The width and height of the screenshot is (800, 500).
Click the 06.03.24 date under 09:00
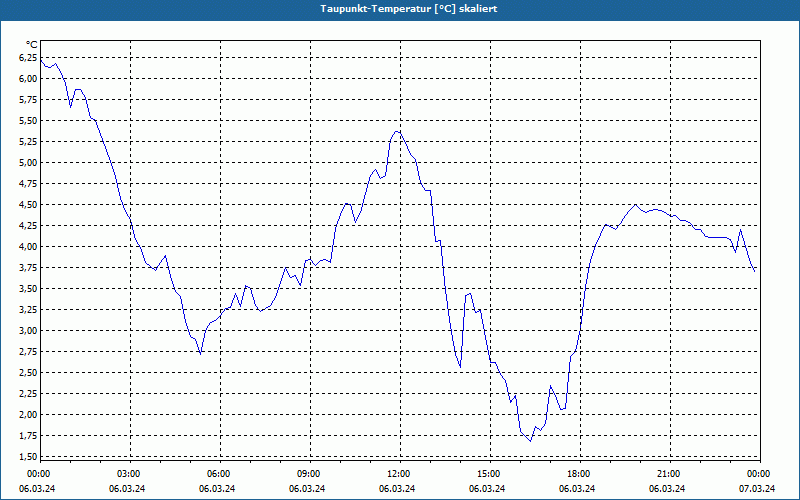tap(307, 489)
